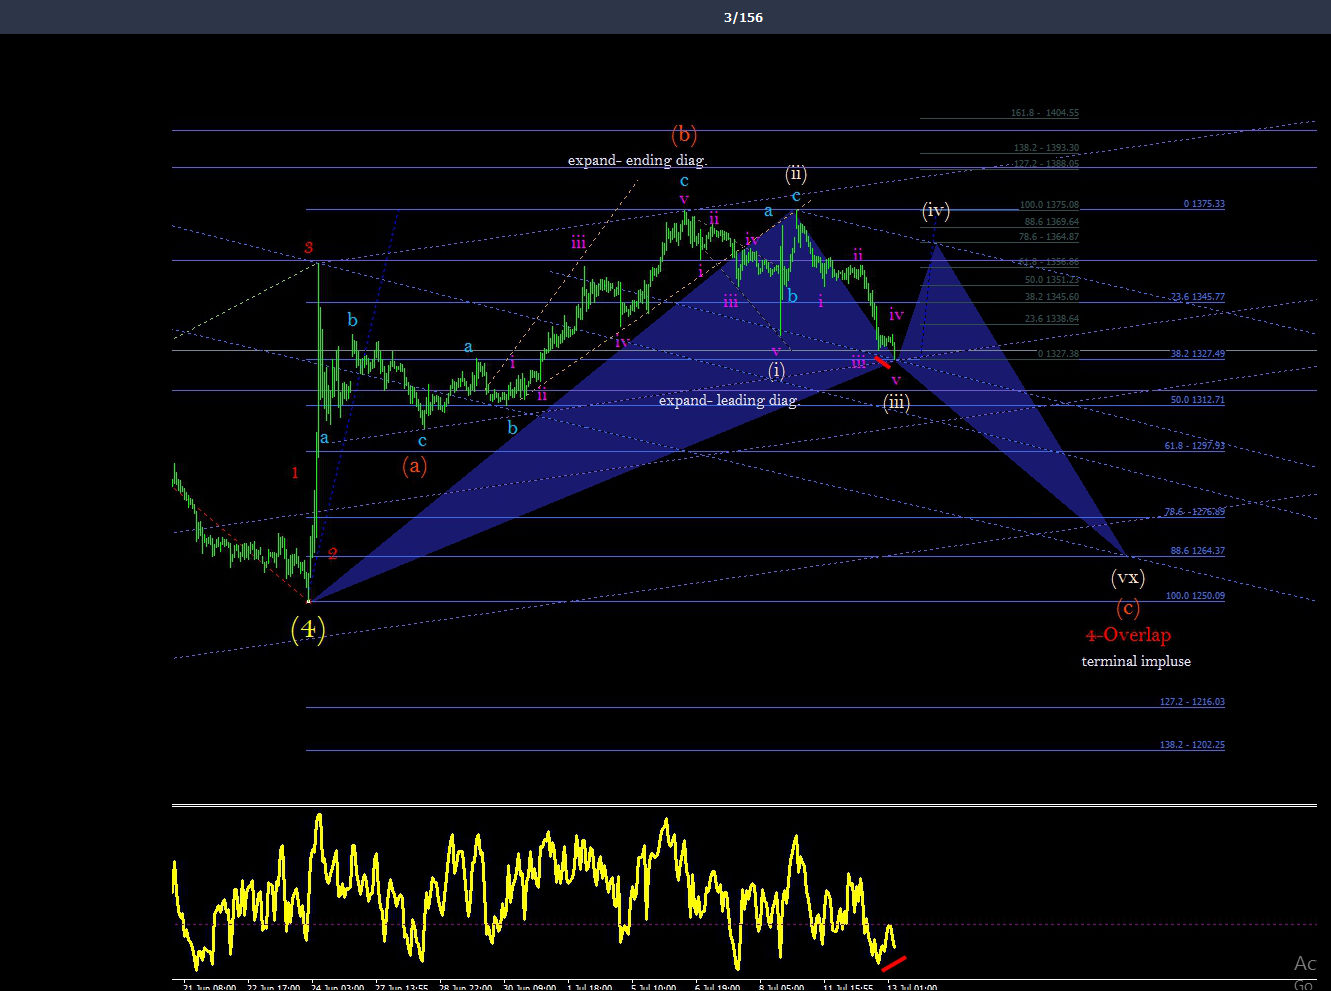The width and height of the screenshot is (1331, 991).
Task: Select the '38.2 1327.49' level label
Action: coord(1198,354)
